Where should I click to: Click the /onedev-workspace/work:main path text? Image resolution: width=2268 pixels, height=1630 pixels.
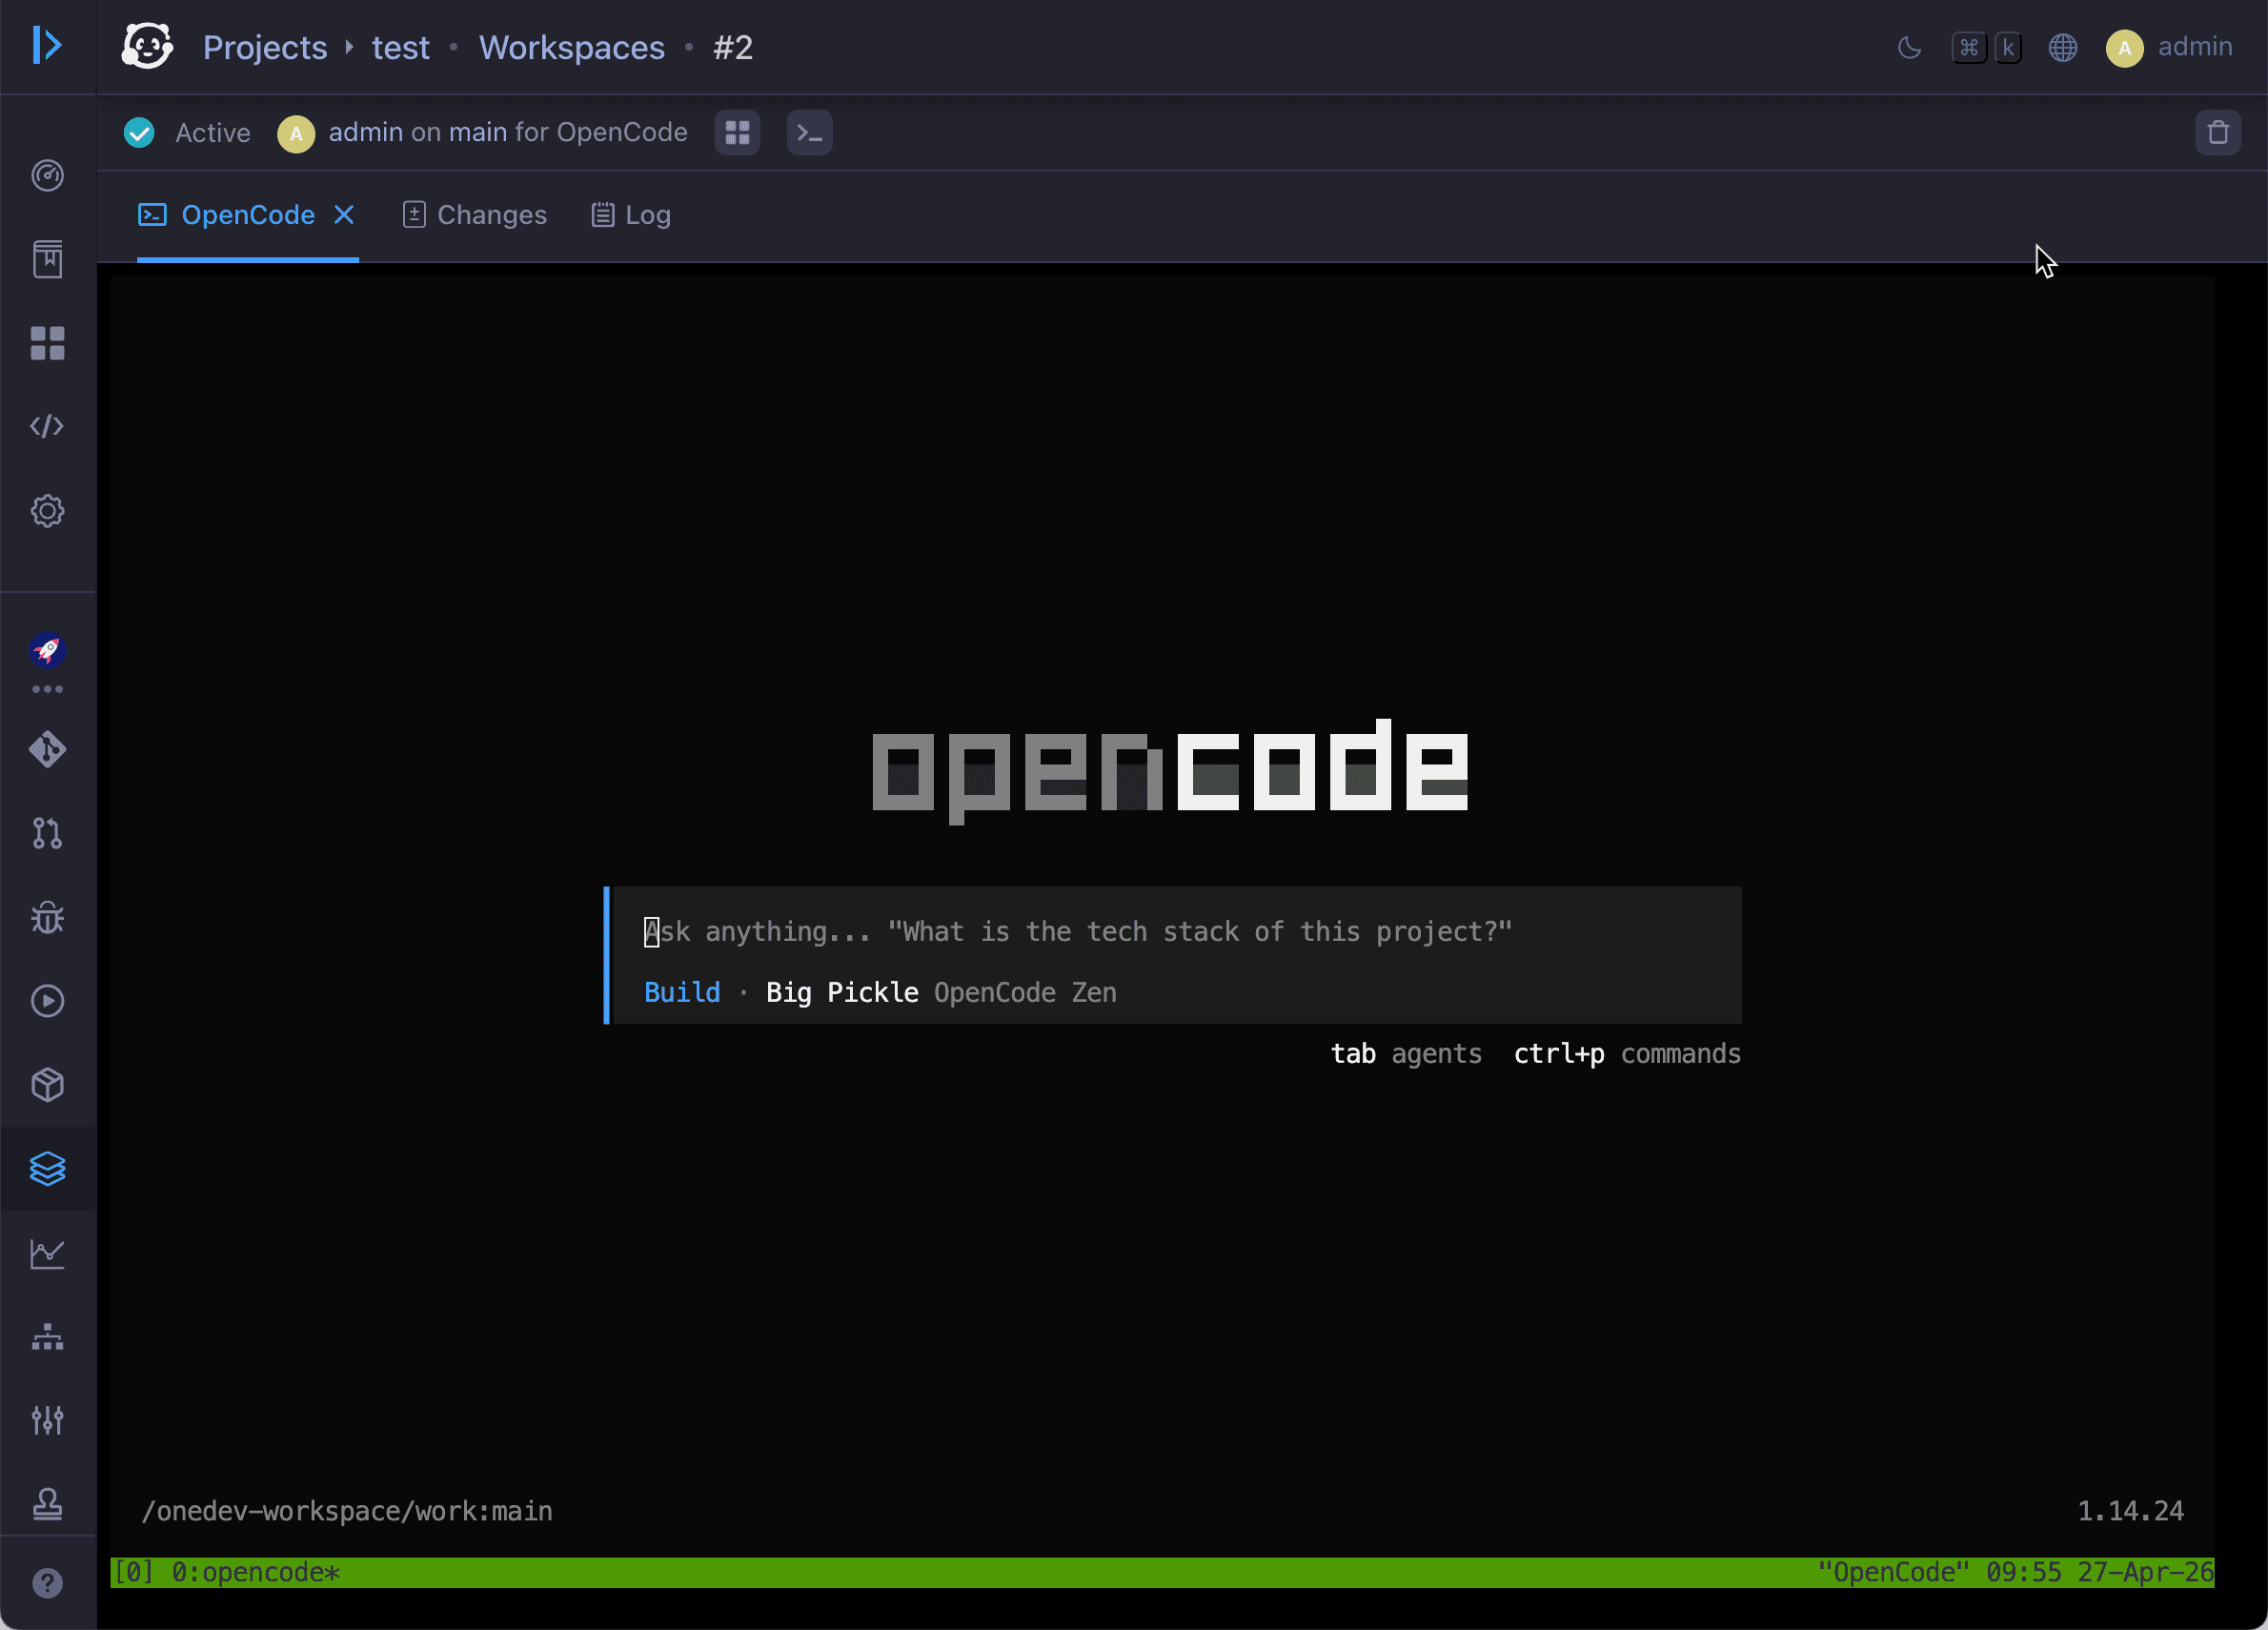pyautogui.click(x=347, y=1510)
